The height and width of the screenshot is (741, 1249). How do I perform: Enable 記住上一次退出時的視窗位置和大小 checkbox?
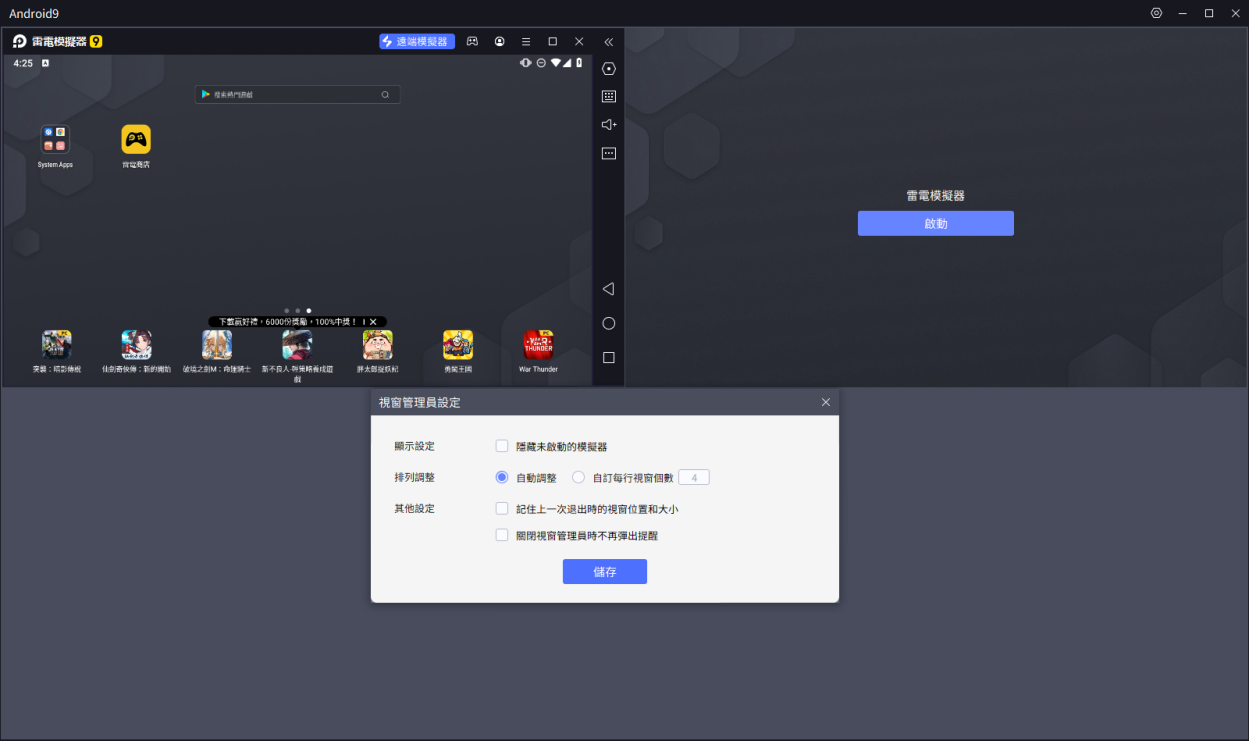[x=502, y=509]
